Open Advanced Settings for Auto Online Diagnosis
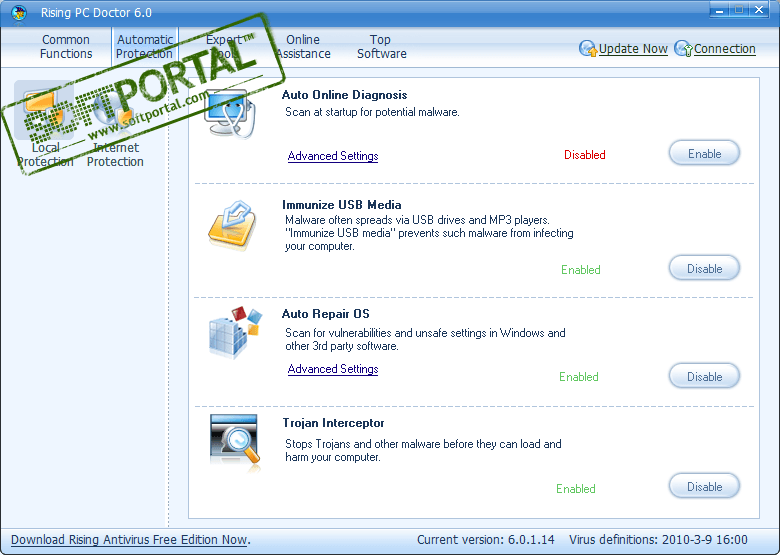780x555 pixels. coord(333,156)
